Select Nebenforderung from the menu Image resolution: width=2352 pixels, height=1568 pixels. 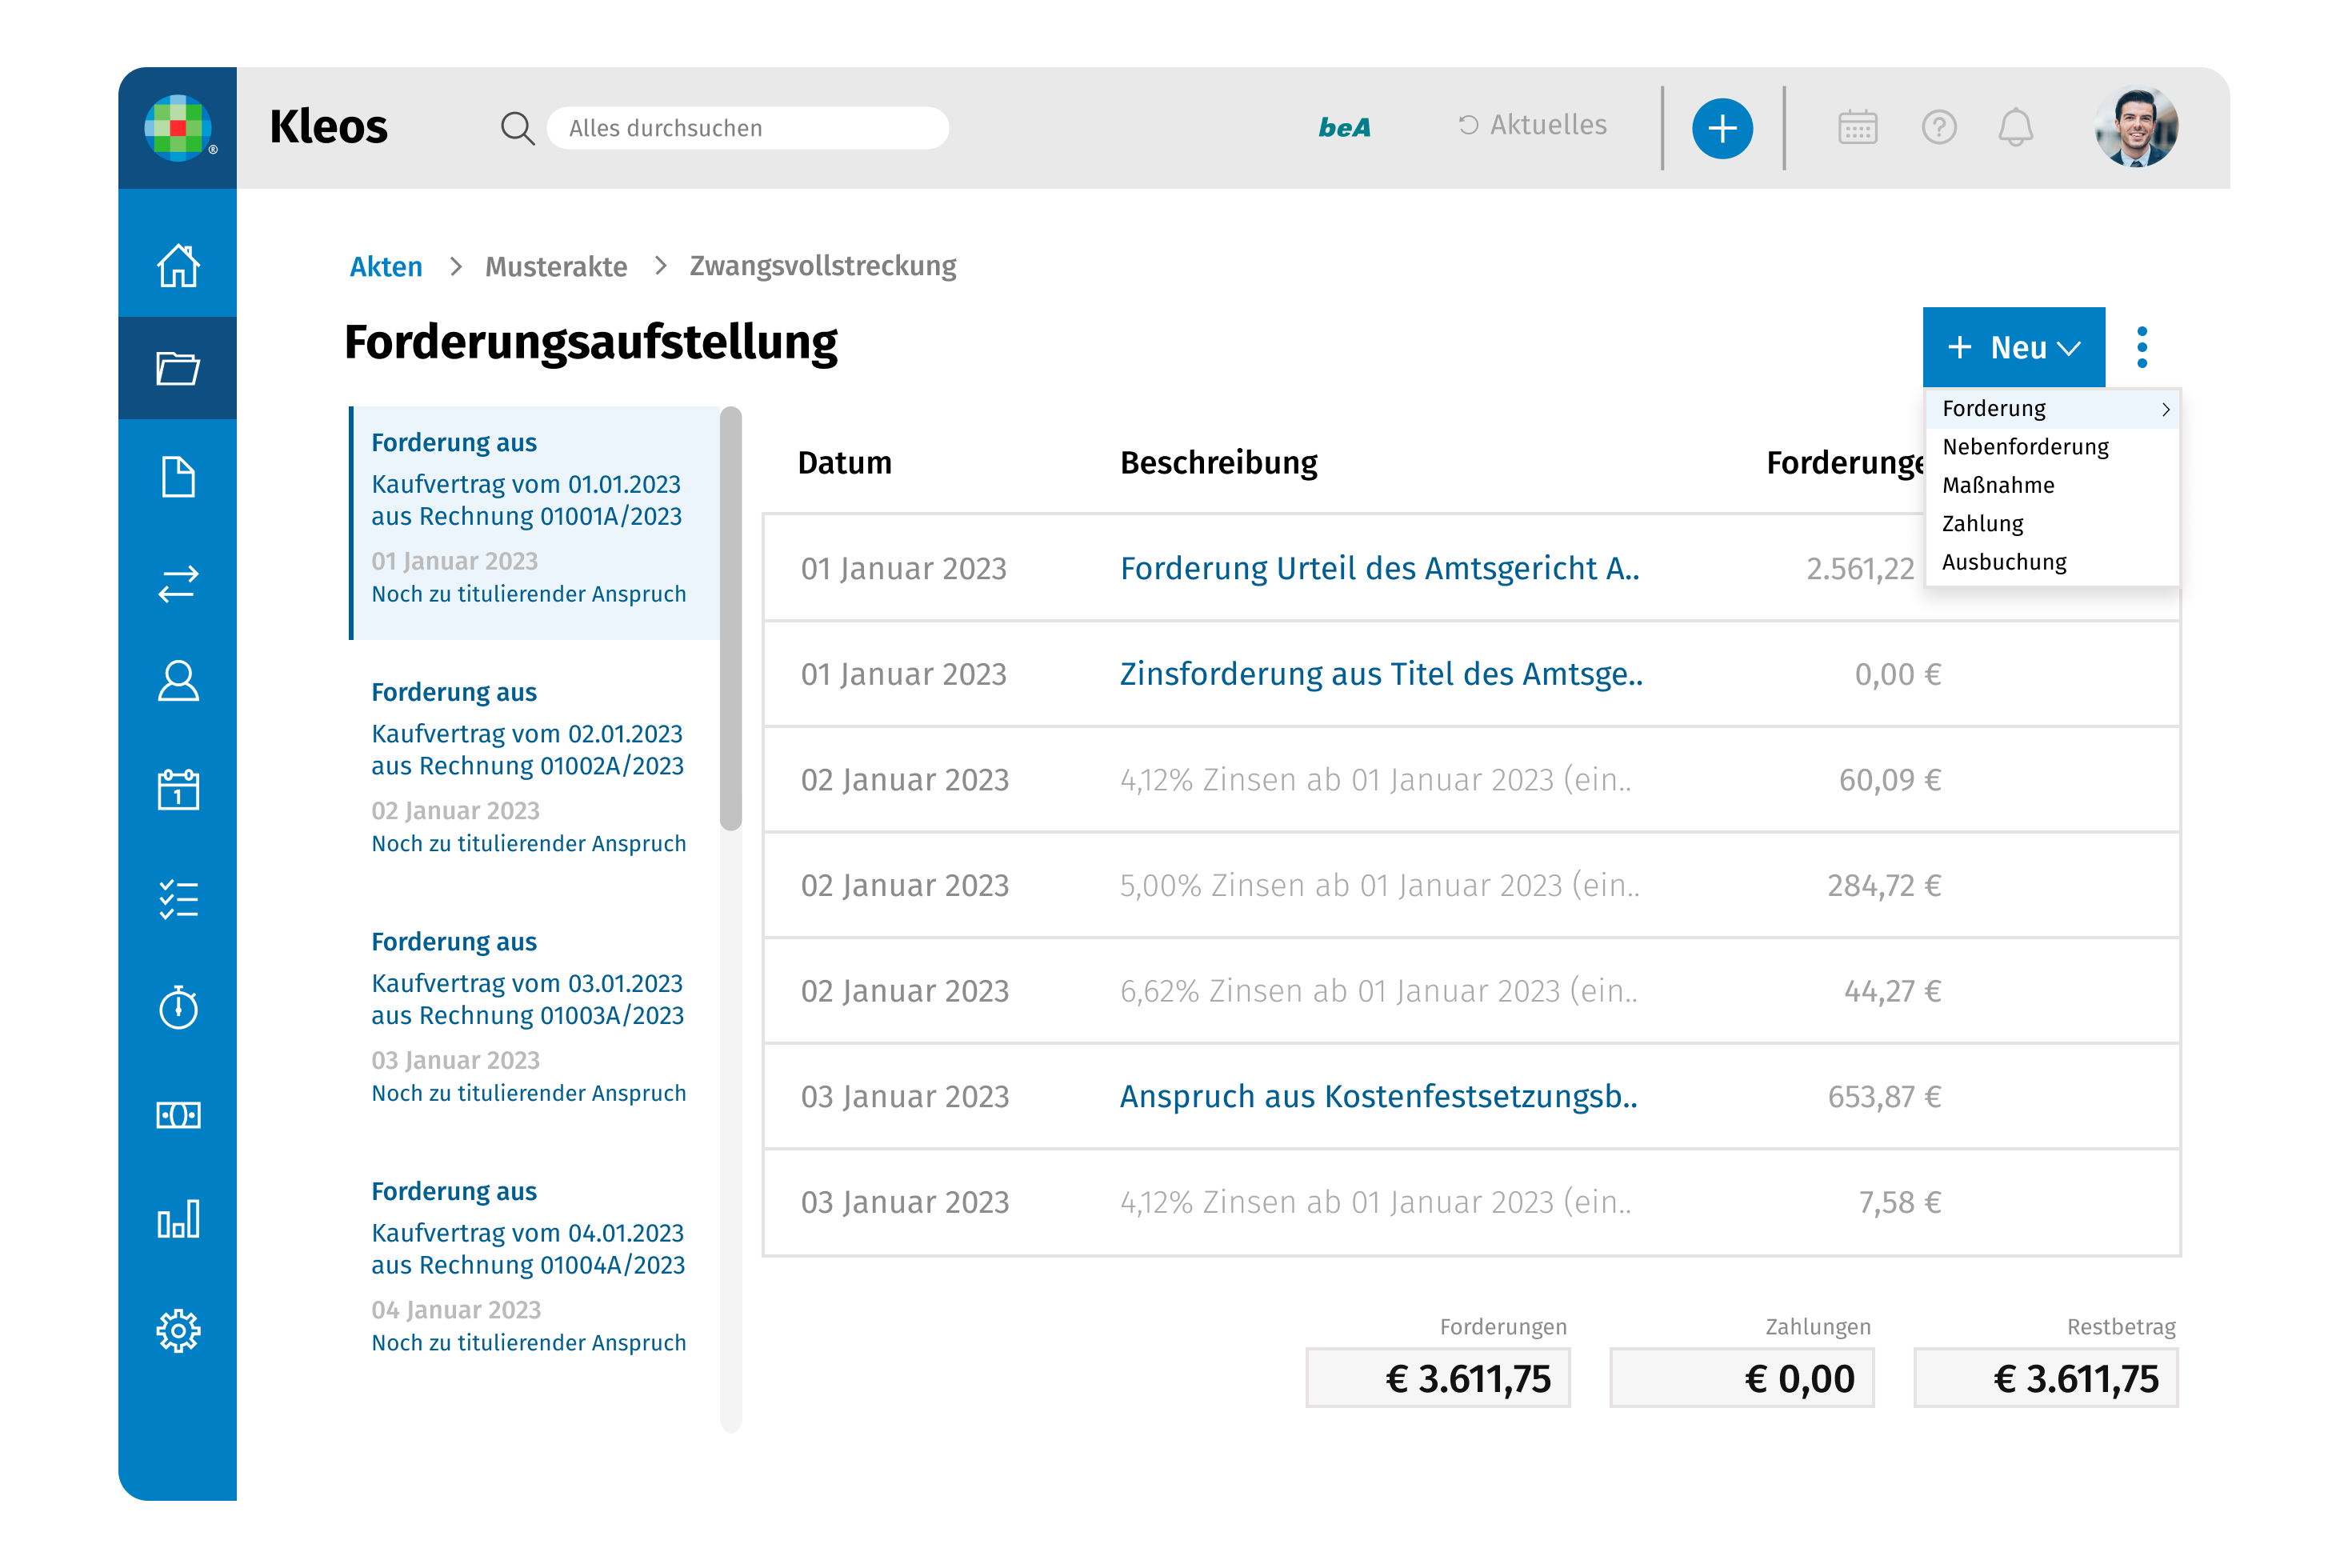tap(2025, 447)
